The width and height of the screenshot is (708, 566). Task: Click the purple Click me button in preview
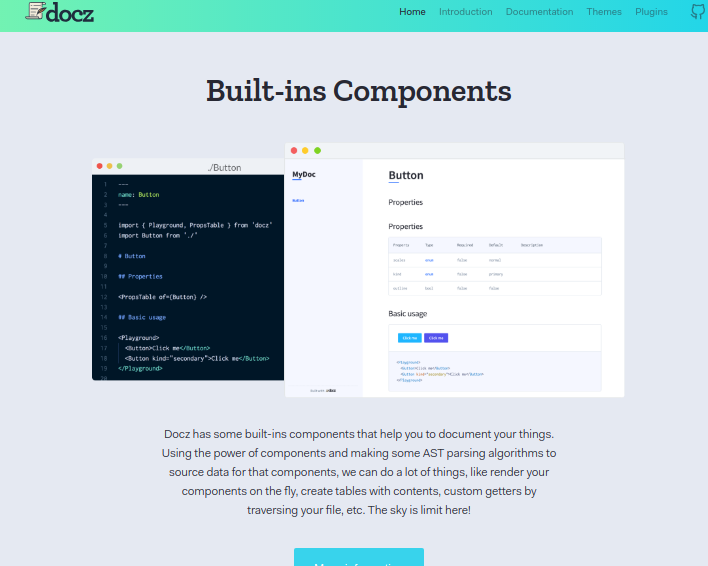point(436,338)
